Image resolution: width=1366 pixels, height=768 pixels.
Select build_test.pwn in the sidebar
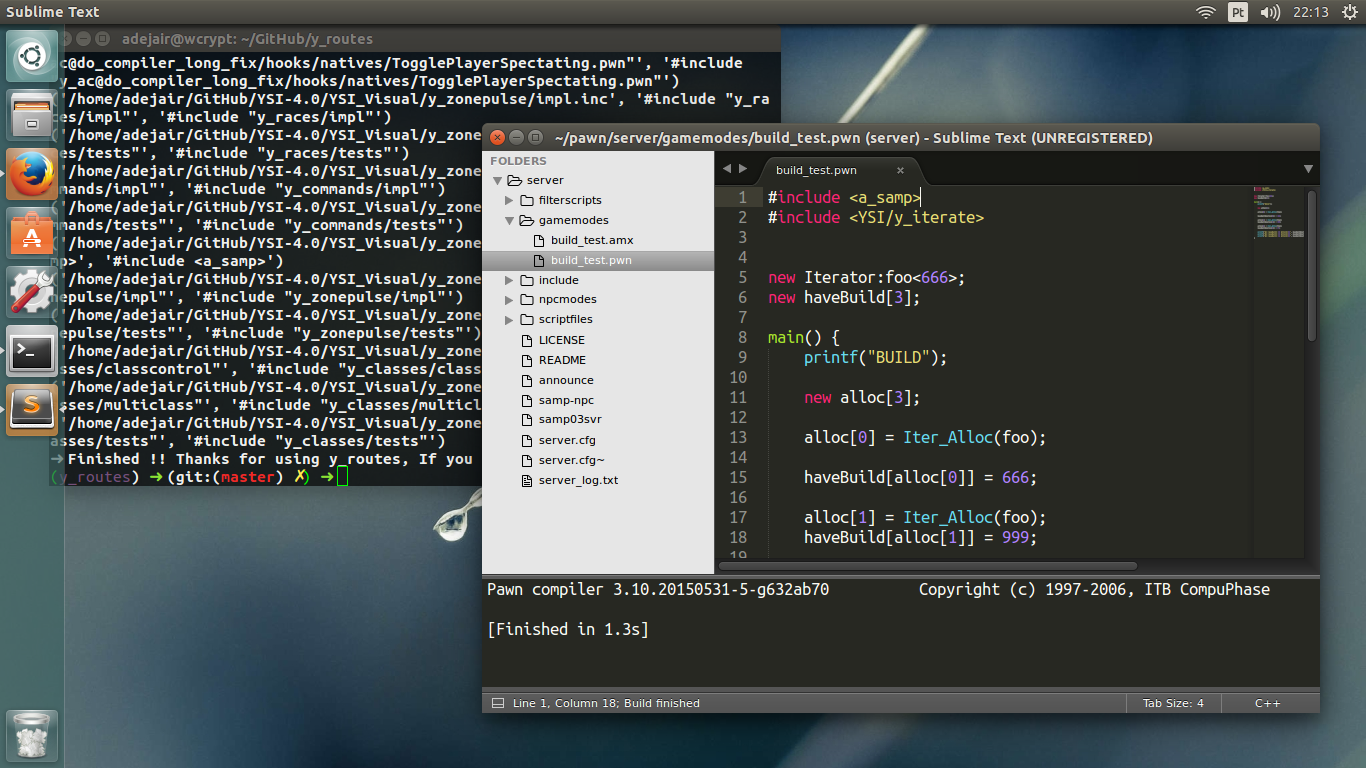[598, 260]
